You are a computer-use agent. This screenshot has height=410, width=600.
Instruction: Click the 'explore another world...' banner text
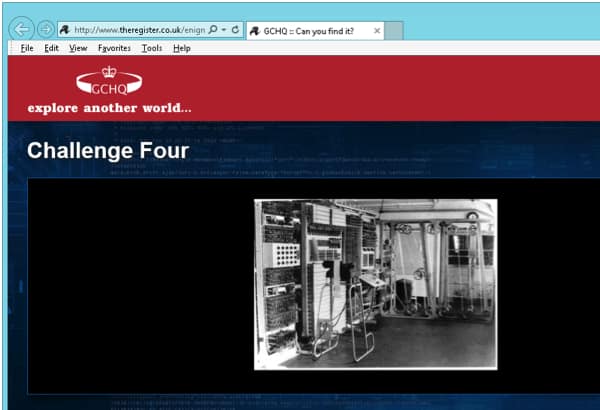click(x=109, y=108)
